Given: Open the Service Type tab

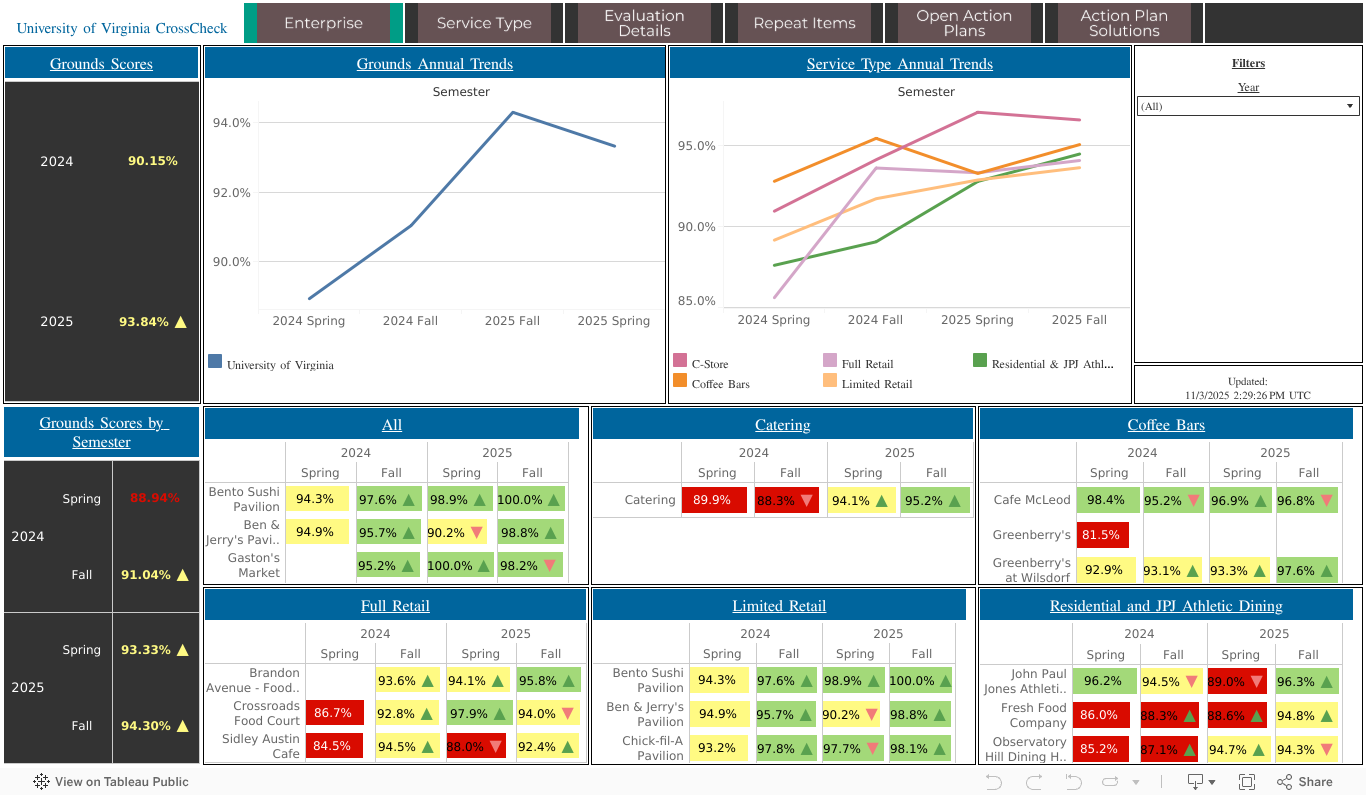Looking at the screenshot, I should (484, 23).
